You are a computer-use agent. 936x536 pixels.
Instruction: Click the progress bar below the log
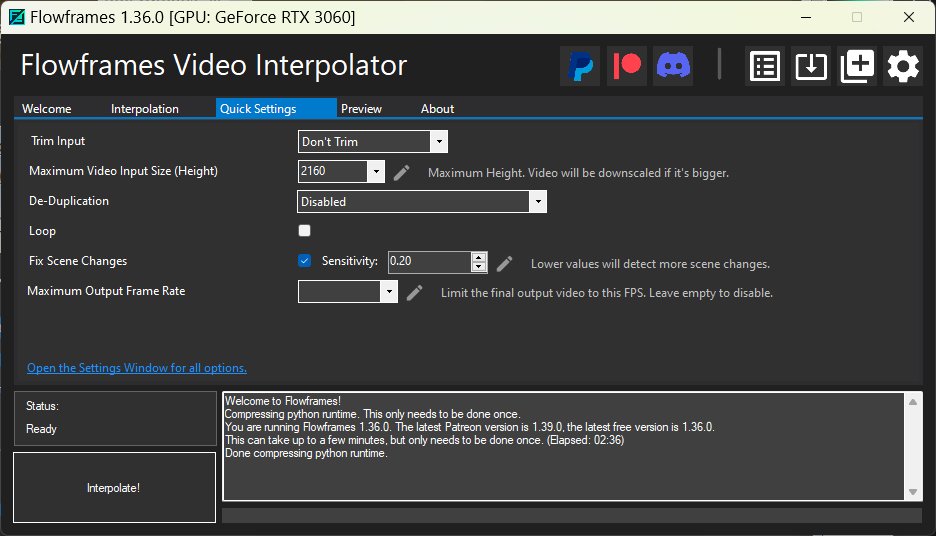[572, 515]
